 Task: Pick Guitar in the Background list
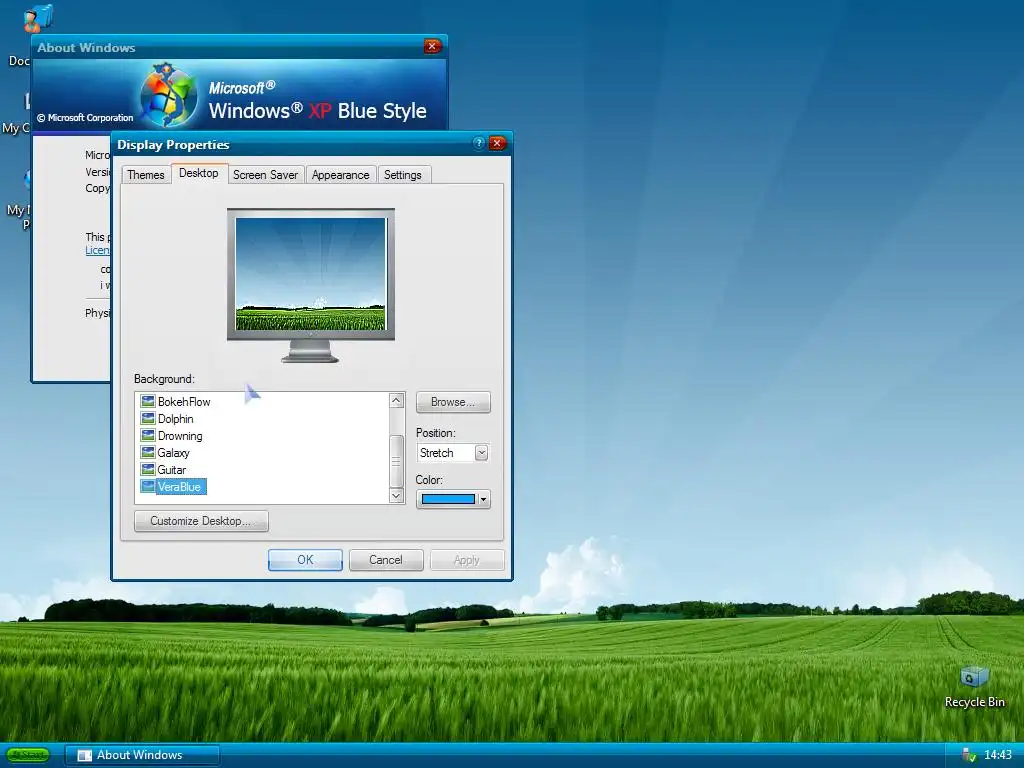(x=171, y=470)
